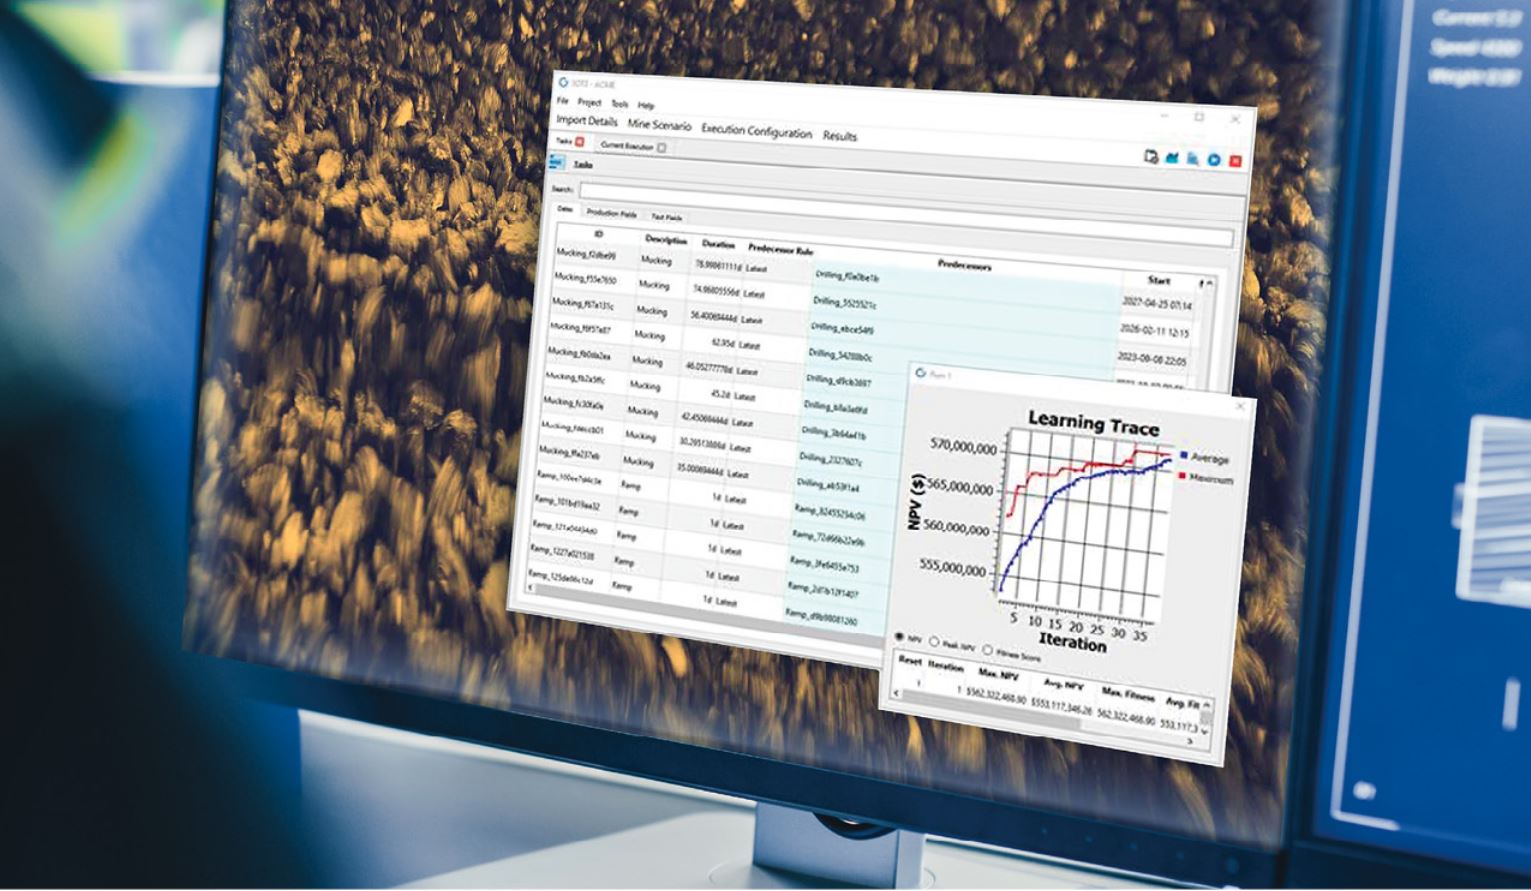The image size is (1531, 891).
Task: Select the Peak NPV radio button
Action: click(934, 643)
